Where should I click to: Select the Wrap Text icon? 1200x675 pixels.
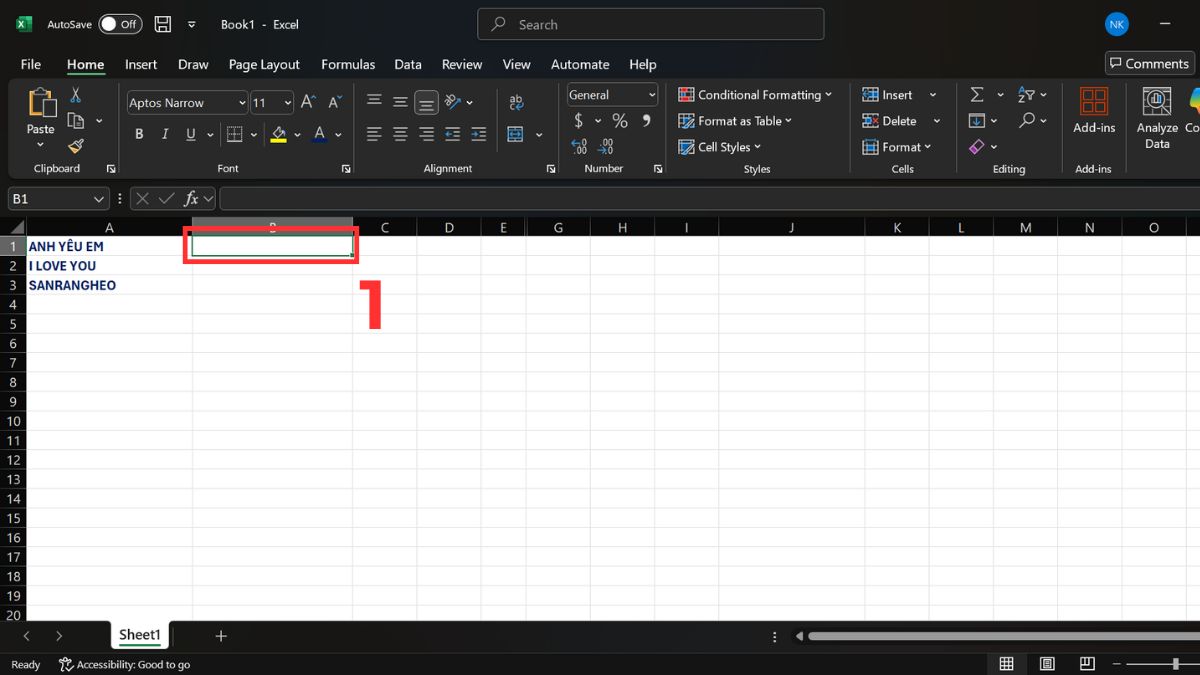516,101
